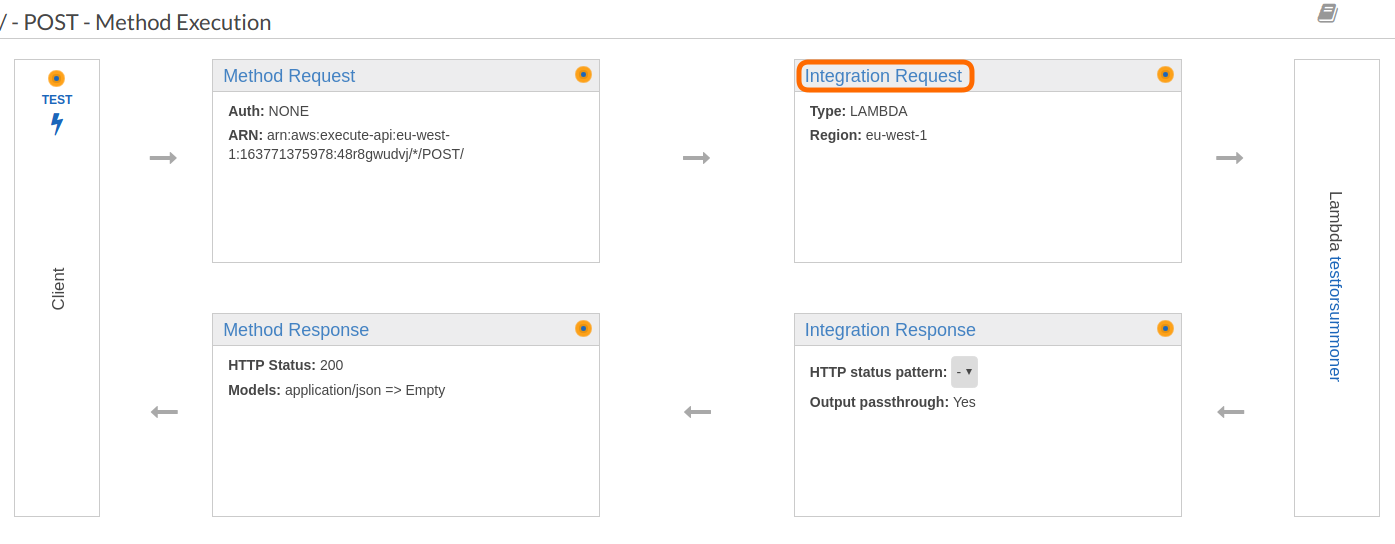This screenshot has height=544, width=1395.
Task: Click the Method Response orange indicator icon
Action: (x=583, y=329)
